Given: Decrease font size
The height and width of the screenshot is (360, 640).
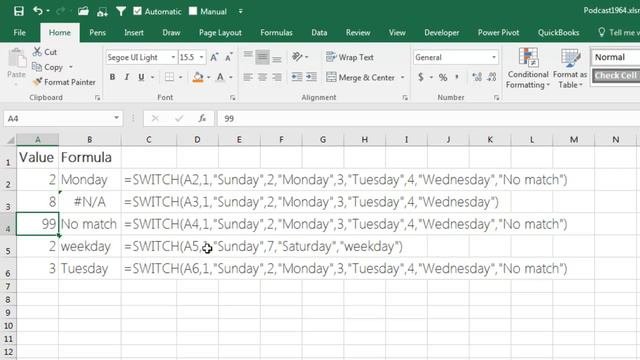Looking at the screenshot, I should click(x=229, y=57).
